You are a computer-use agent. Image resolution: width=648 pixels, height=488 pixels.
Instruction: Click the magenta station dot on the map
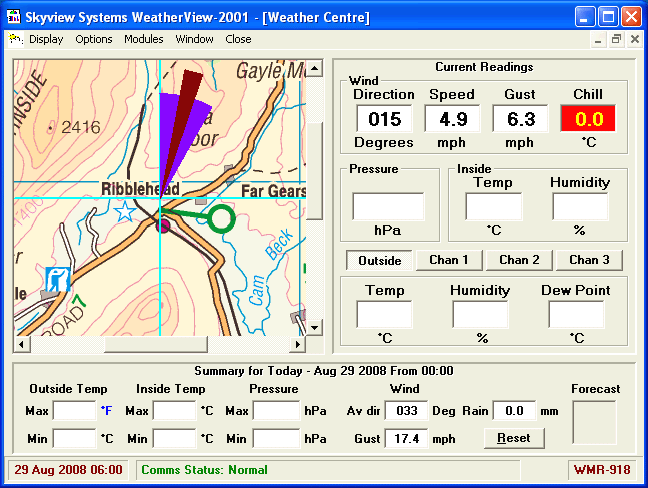[163, 226]
